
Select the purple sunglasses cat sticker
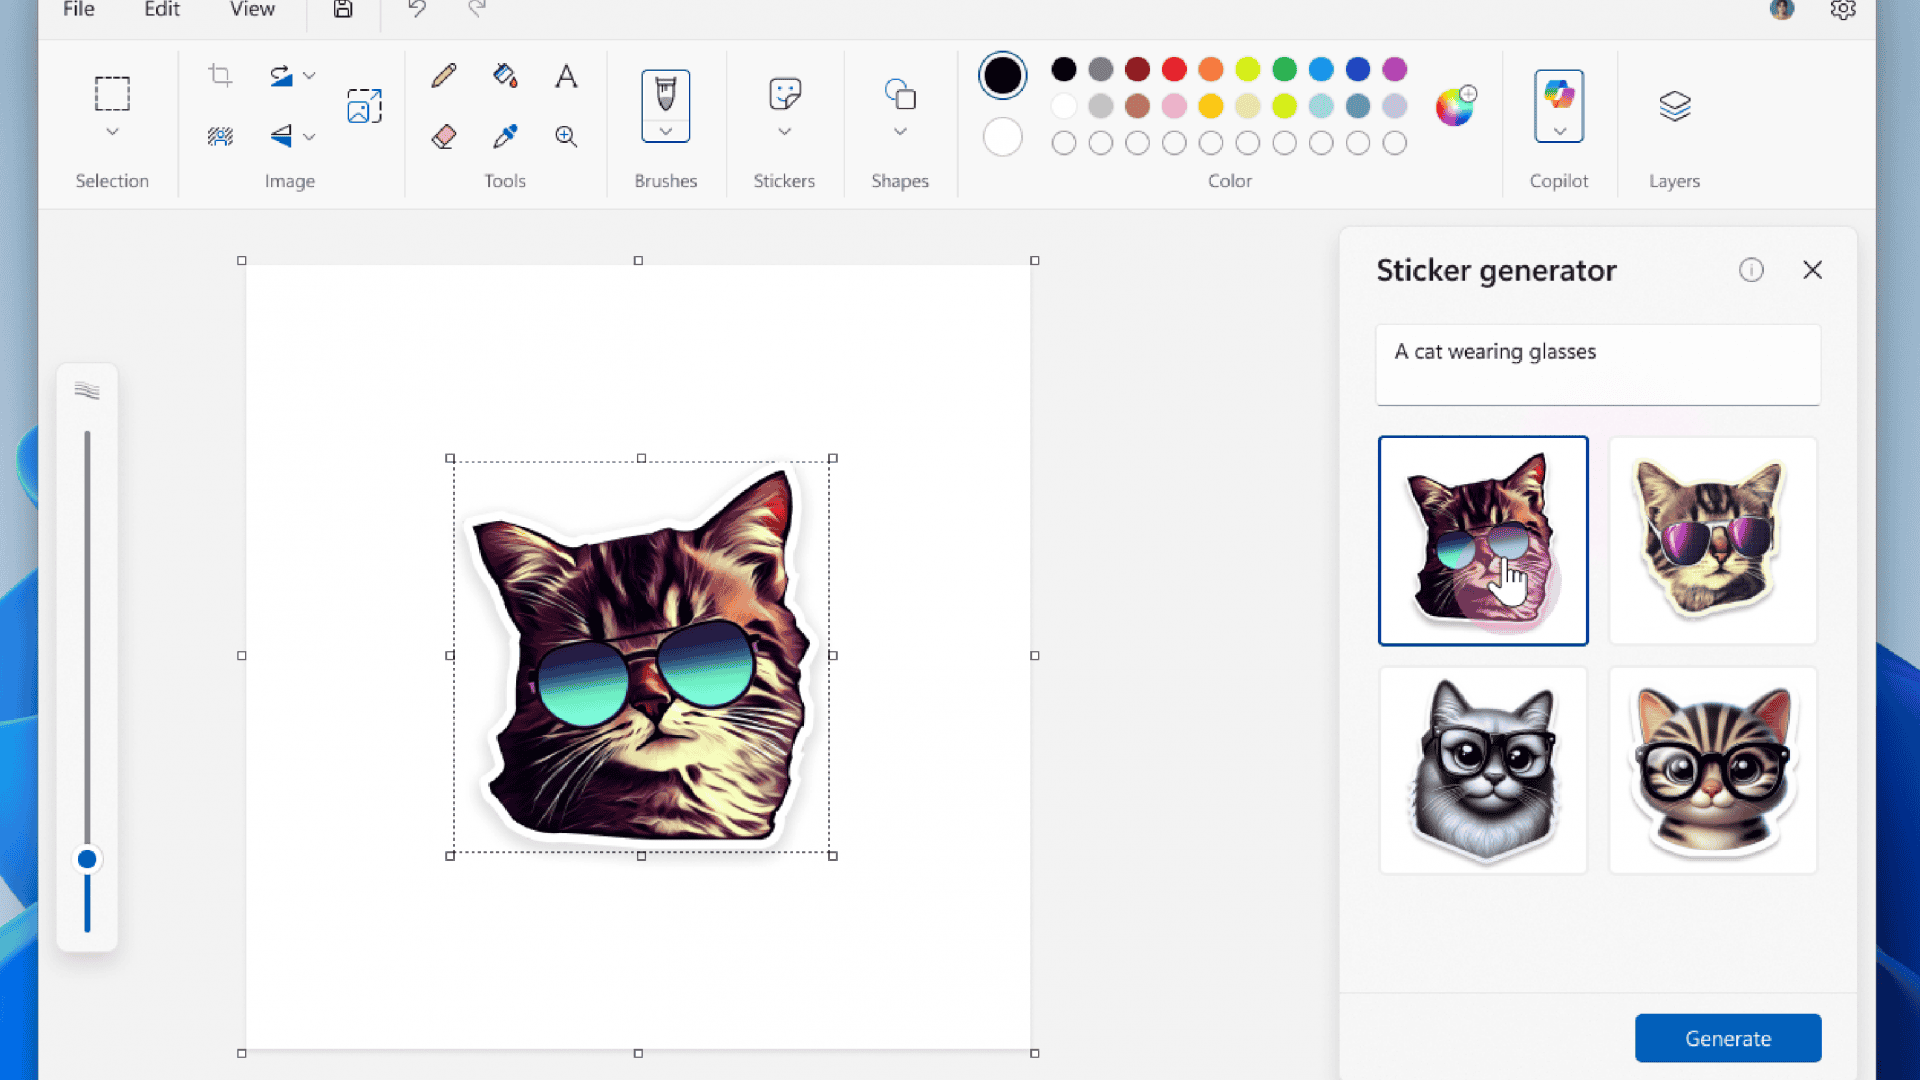pos(1713,540)
